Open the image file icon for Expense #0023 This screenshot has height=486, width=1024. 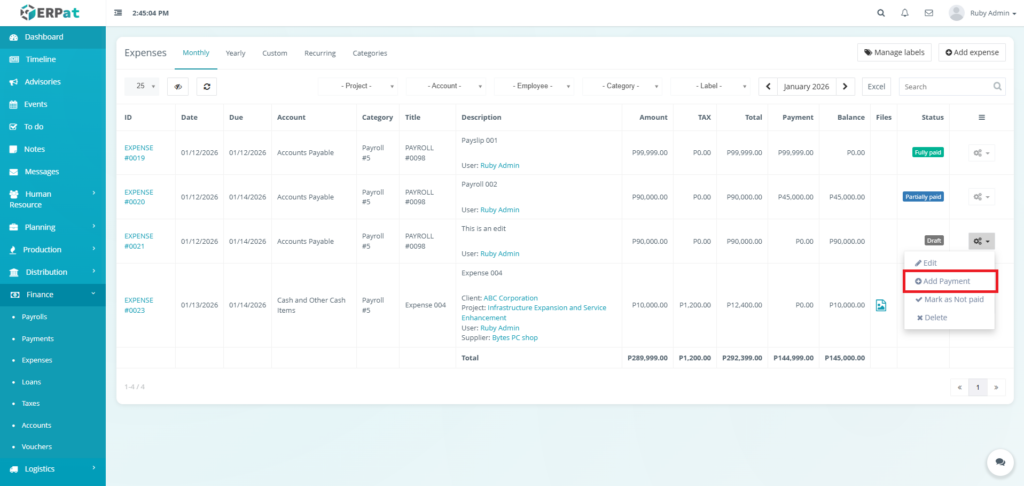click(881, 305)
